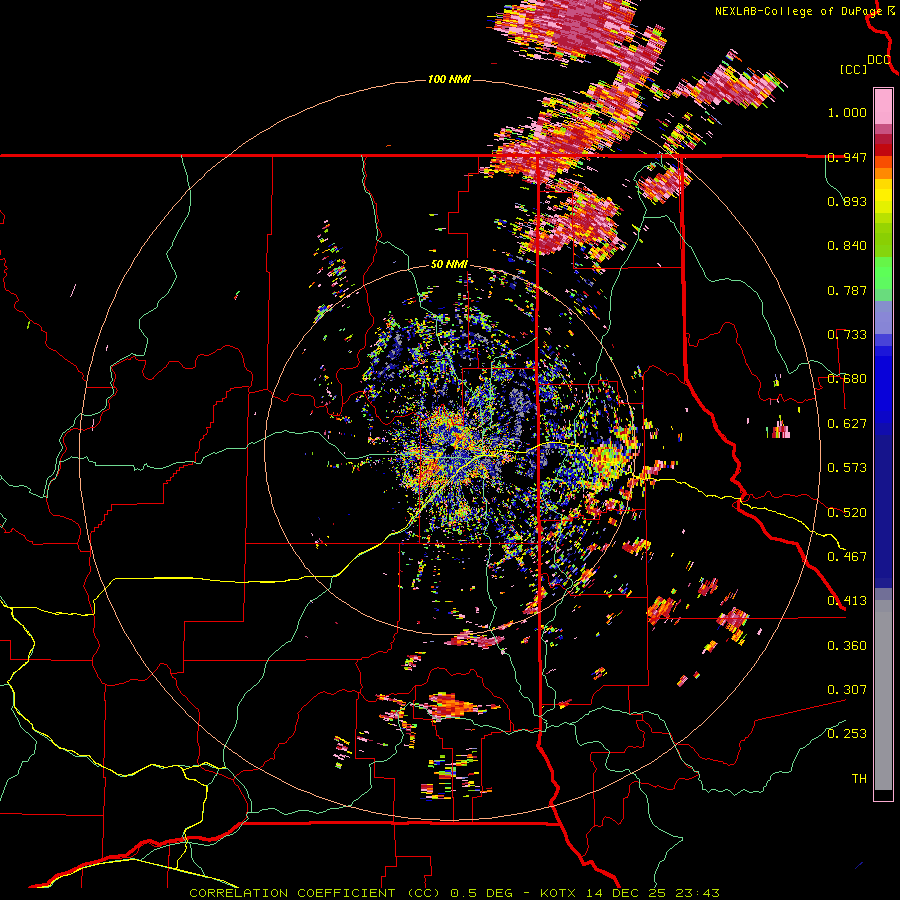Click the Correlation Coefficient KOTX caption text
The image size is (900, 900).
[x=454, y=893]
